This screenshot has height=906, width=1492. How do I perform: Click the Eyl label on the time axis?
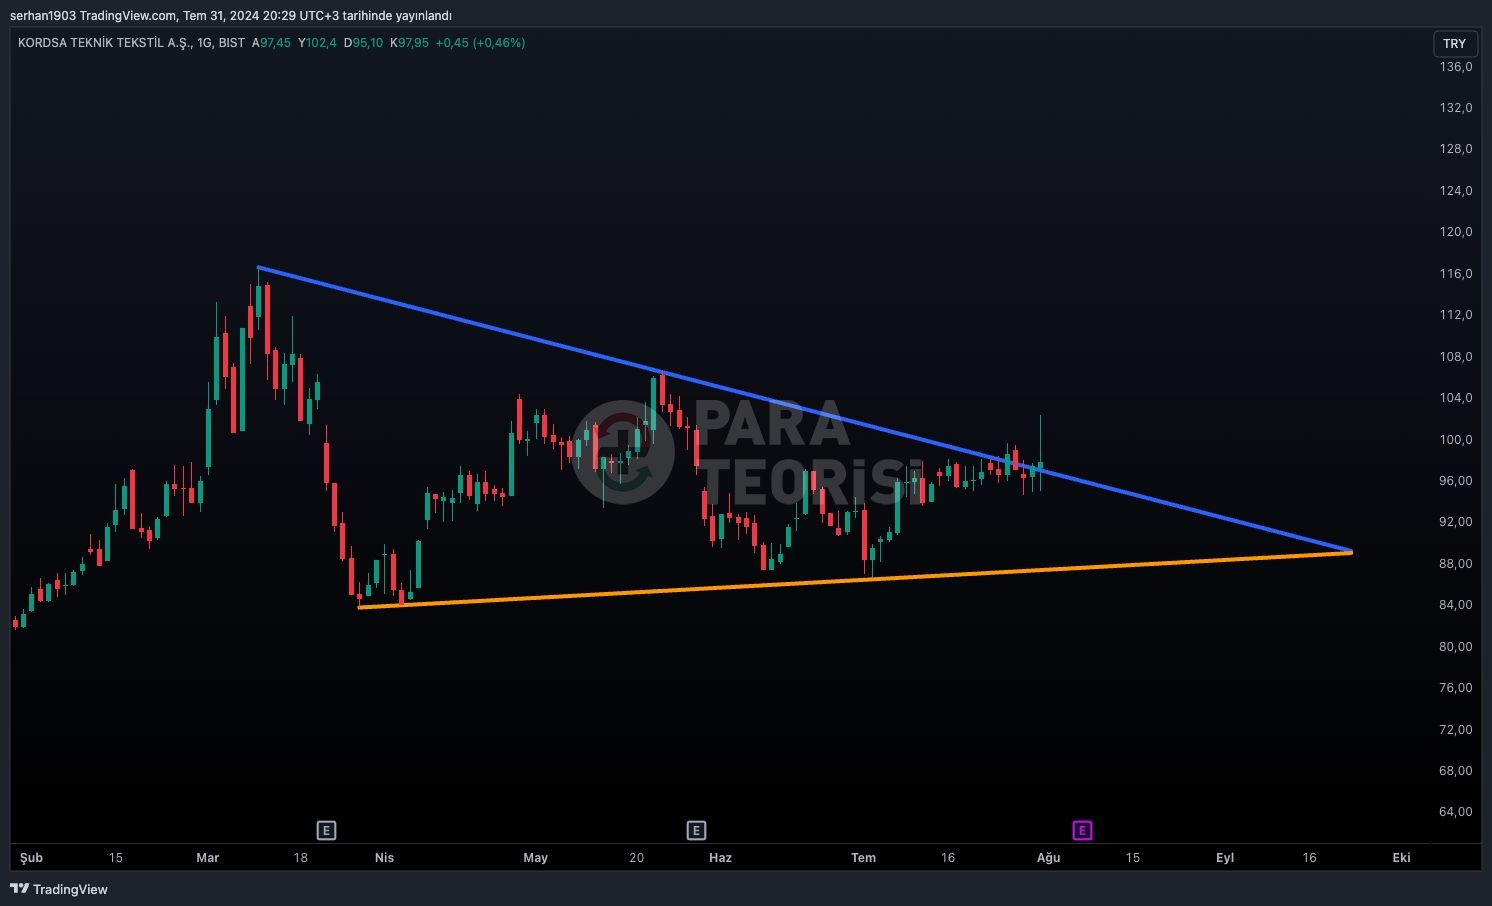(x=1225, y=858)
